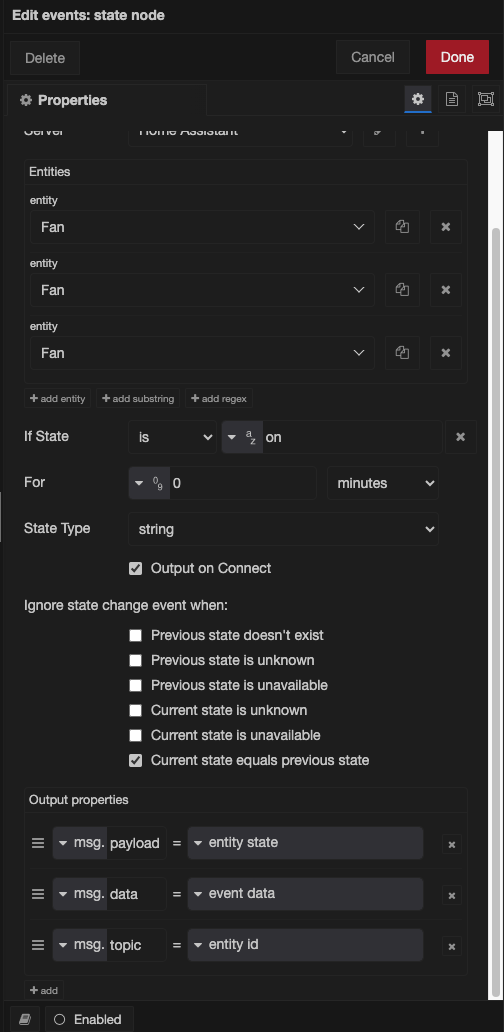
Task: Open the second Fan entity dropdown
Action: (202, 290)
